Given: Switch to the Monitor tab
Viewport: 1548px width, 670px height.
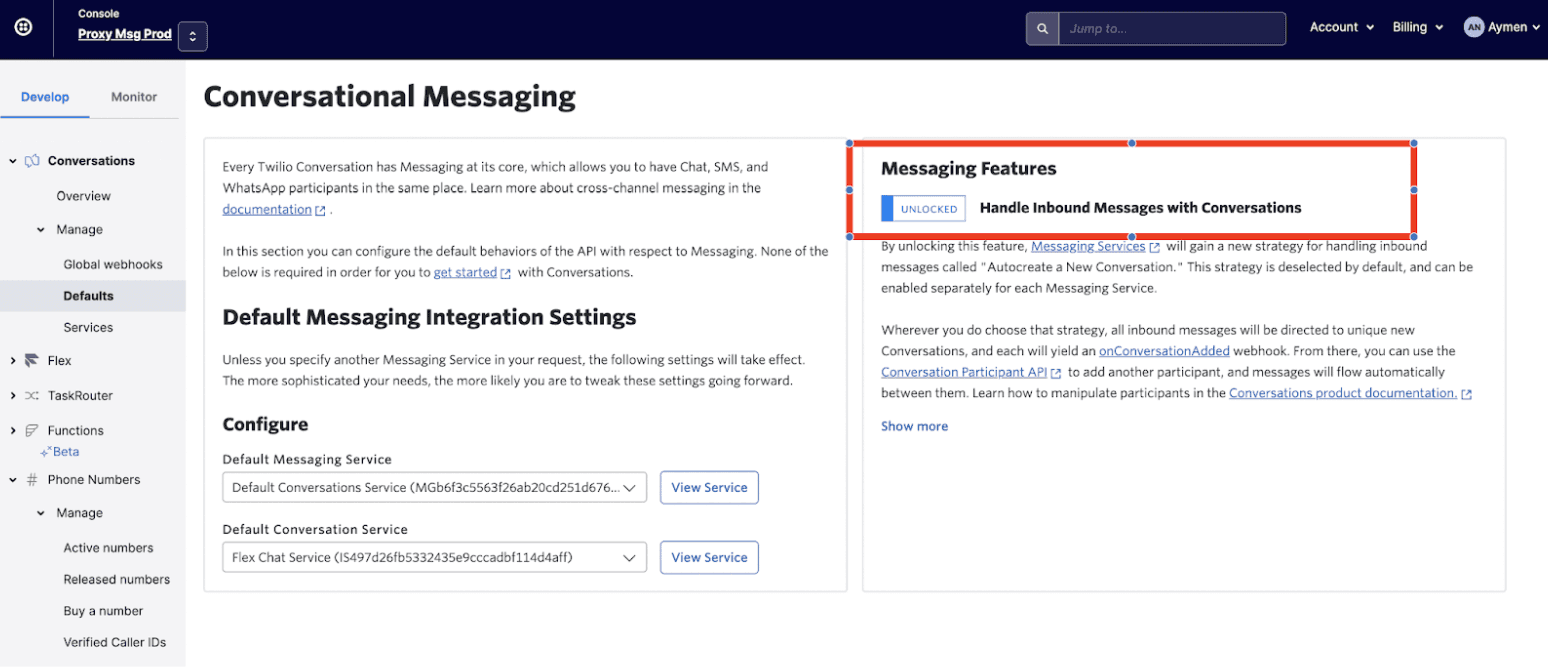Looking at the screenshot, I should [x=133, y=97].
